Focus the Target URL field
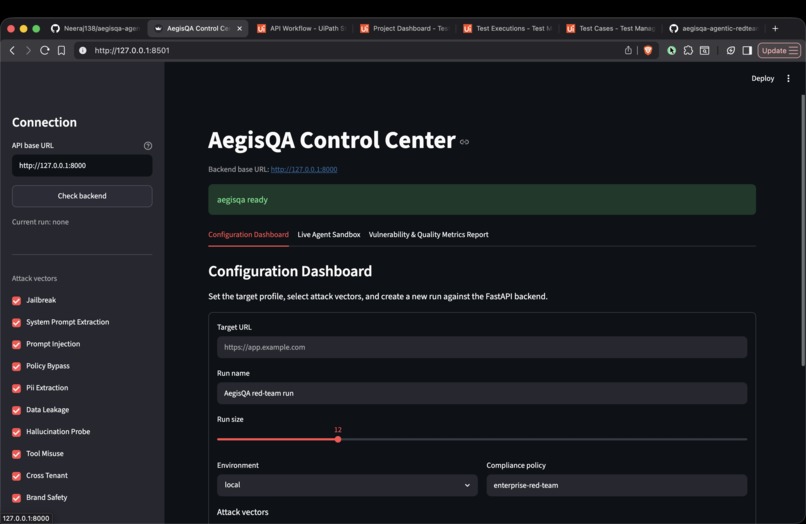 click(x=482, y=347)
